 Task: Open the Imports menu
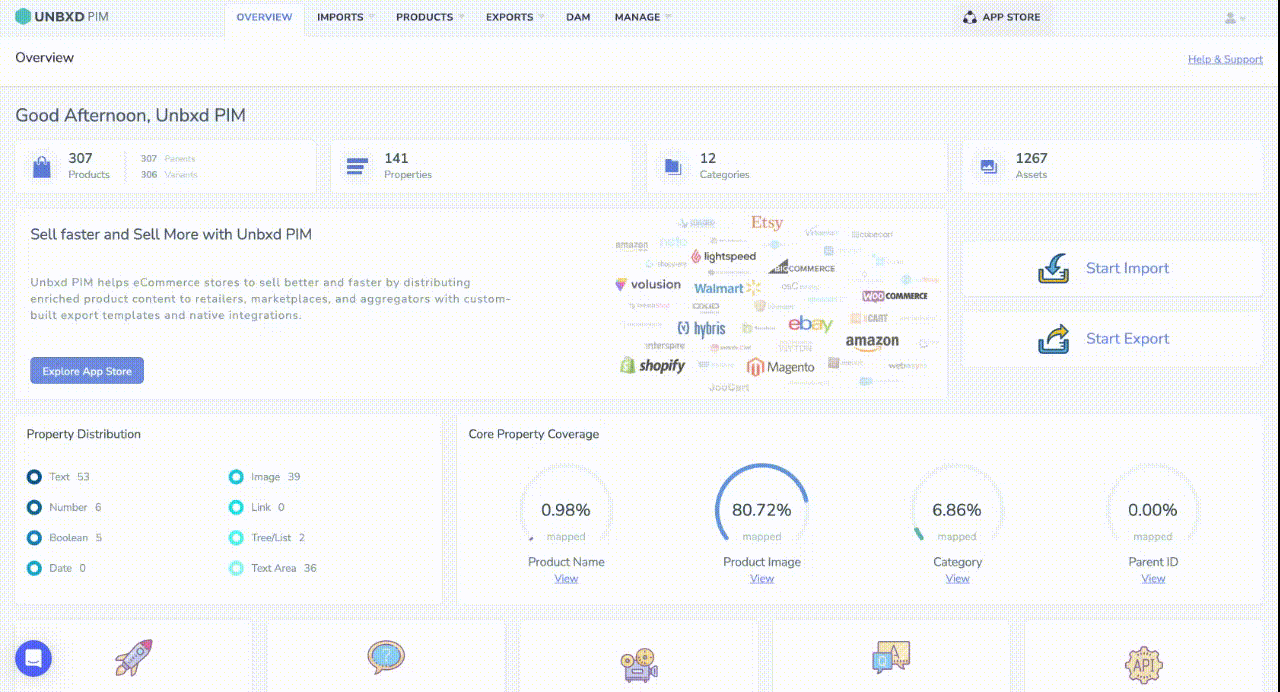click(x=340, y=18)
